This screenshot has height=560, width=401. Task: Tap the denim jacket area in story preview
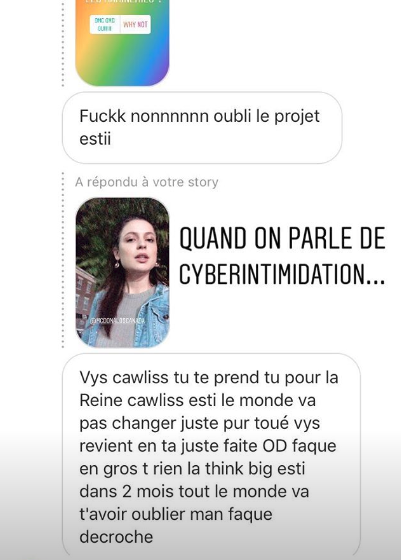(x=155, y=314)
